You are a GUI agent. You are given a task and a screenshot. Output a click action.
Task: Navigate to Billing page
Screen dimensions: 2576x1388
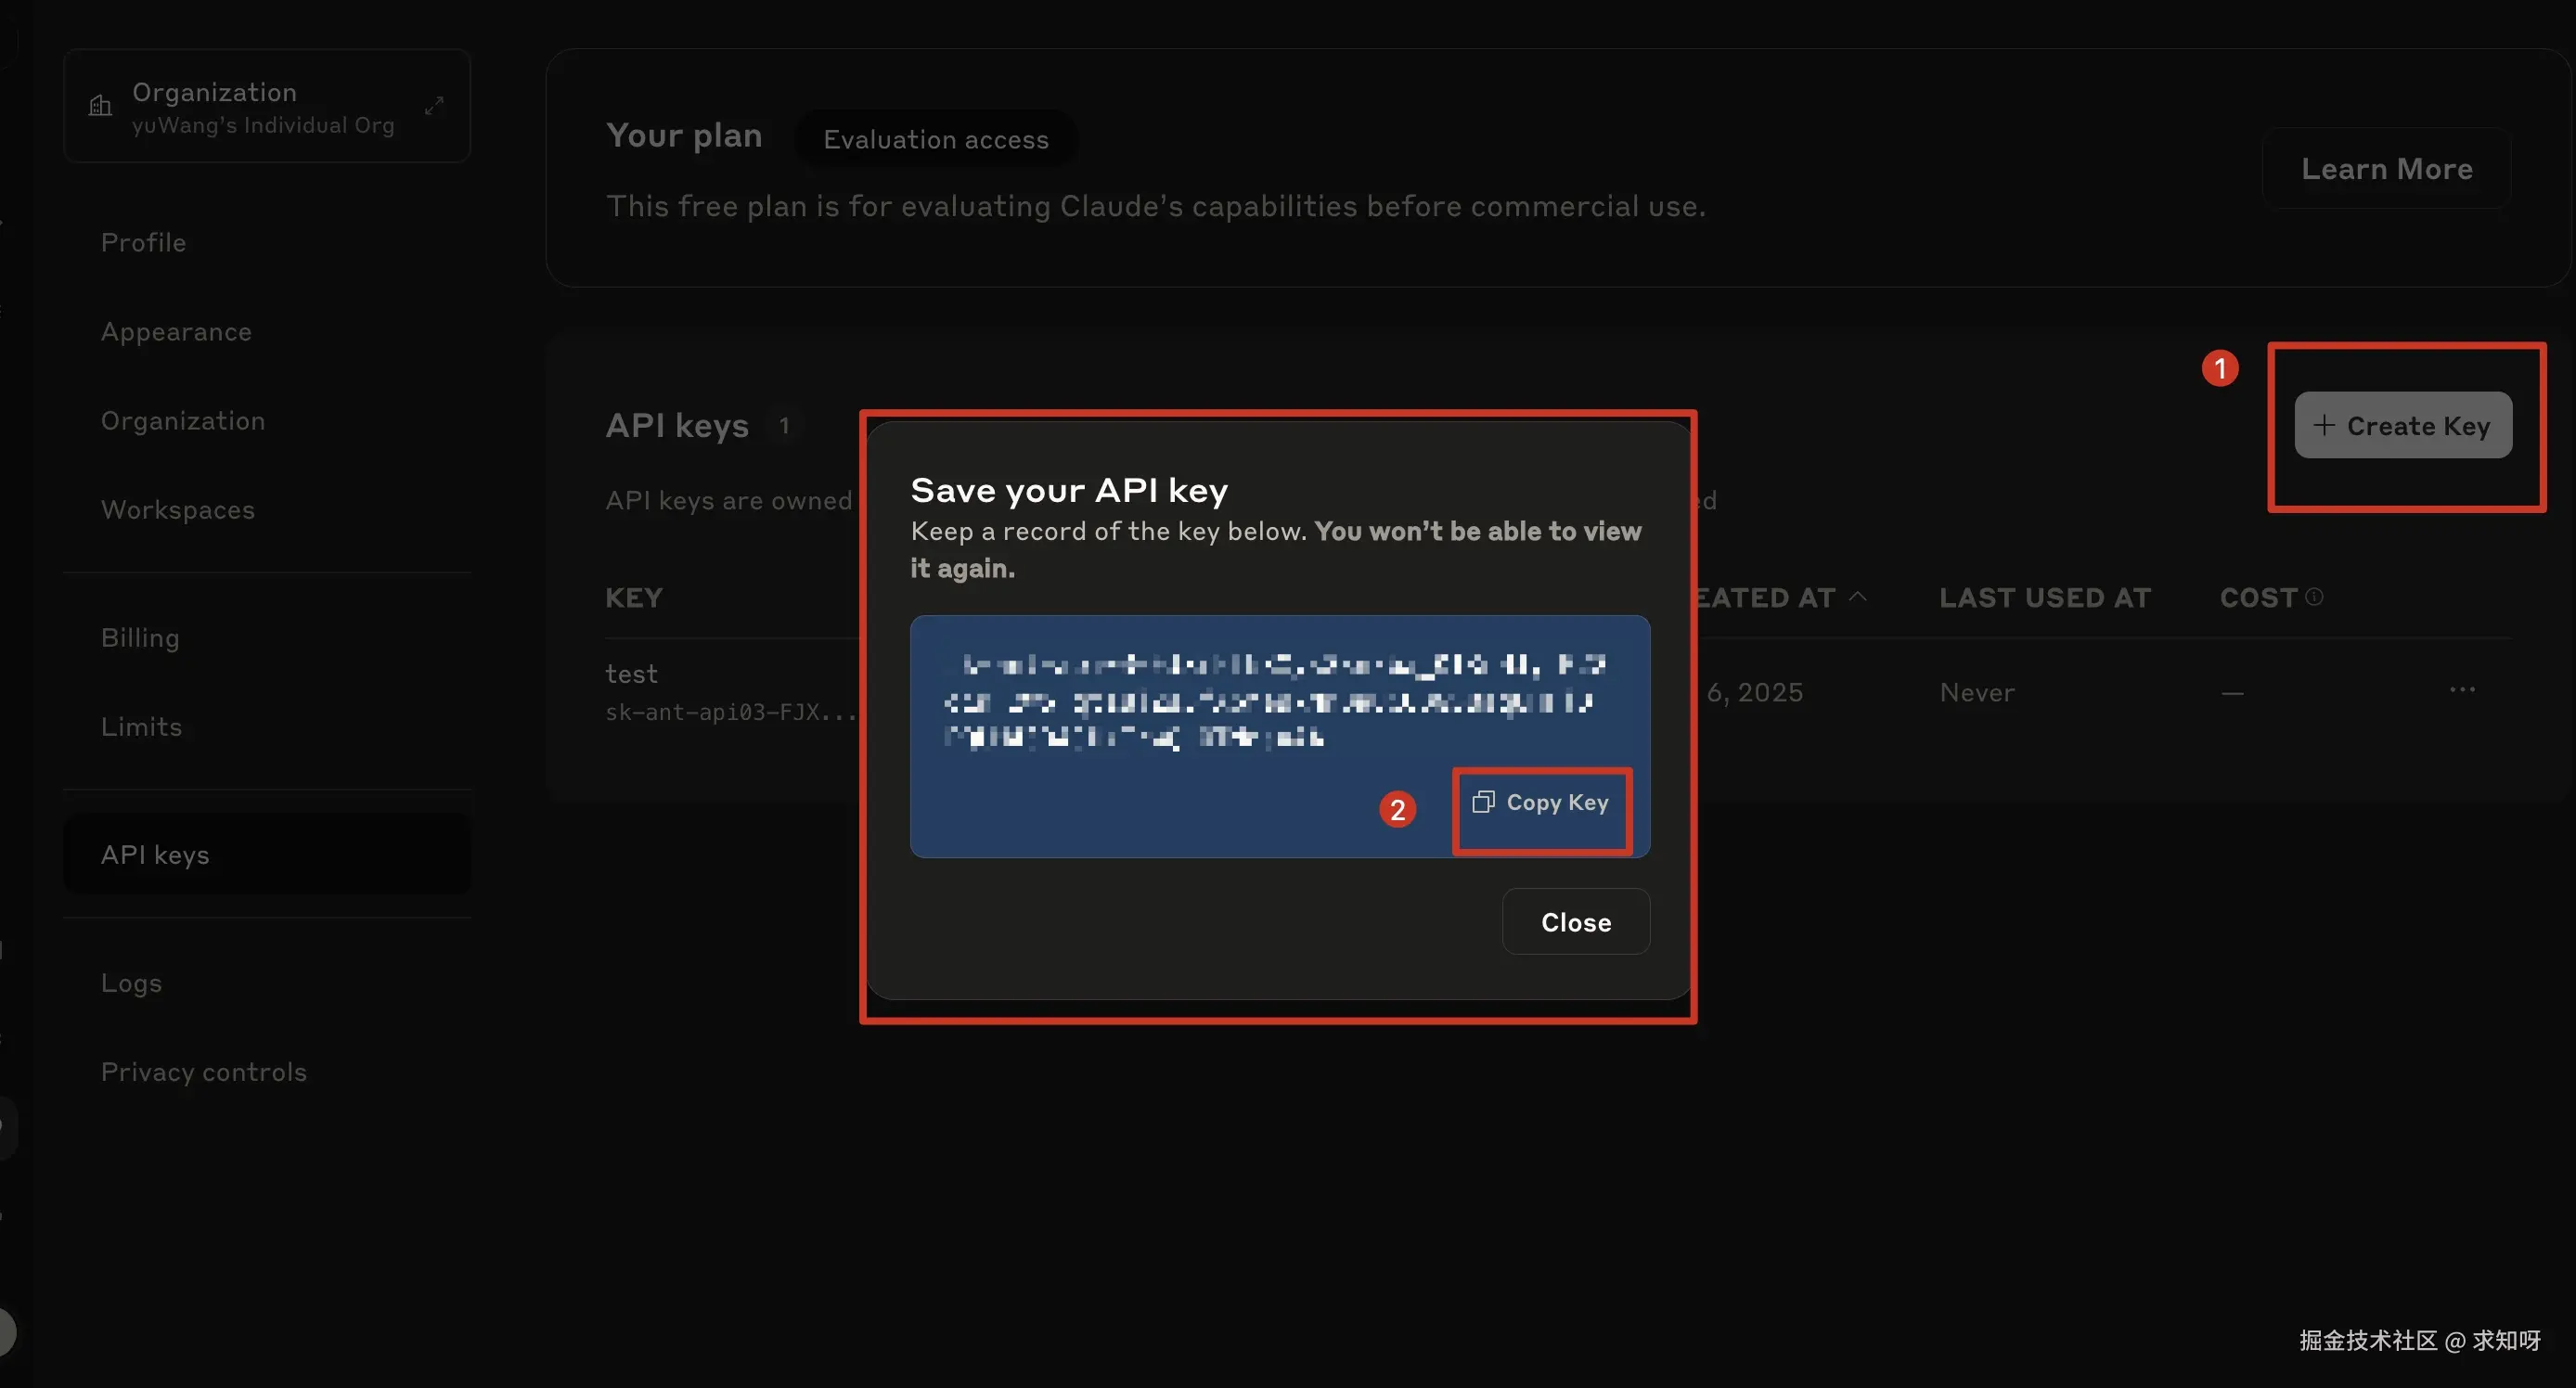coord(140,638)
